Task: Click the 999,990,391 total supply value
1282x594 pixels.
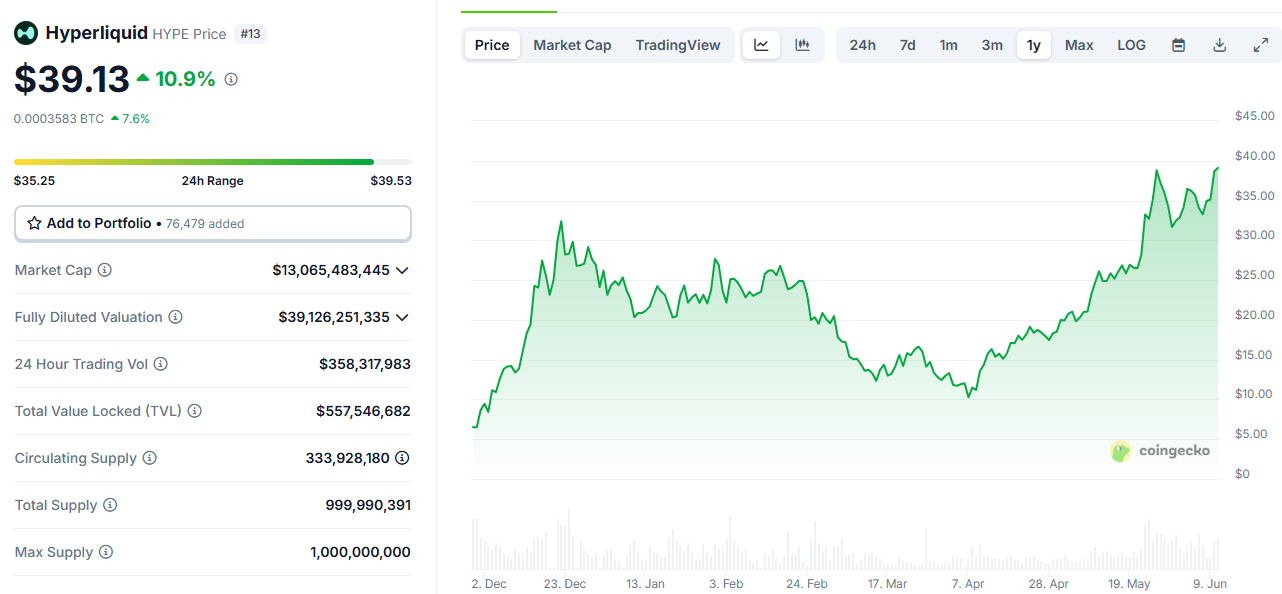Action: [x=368, y=505]
